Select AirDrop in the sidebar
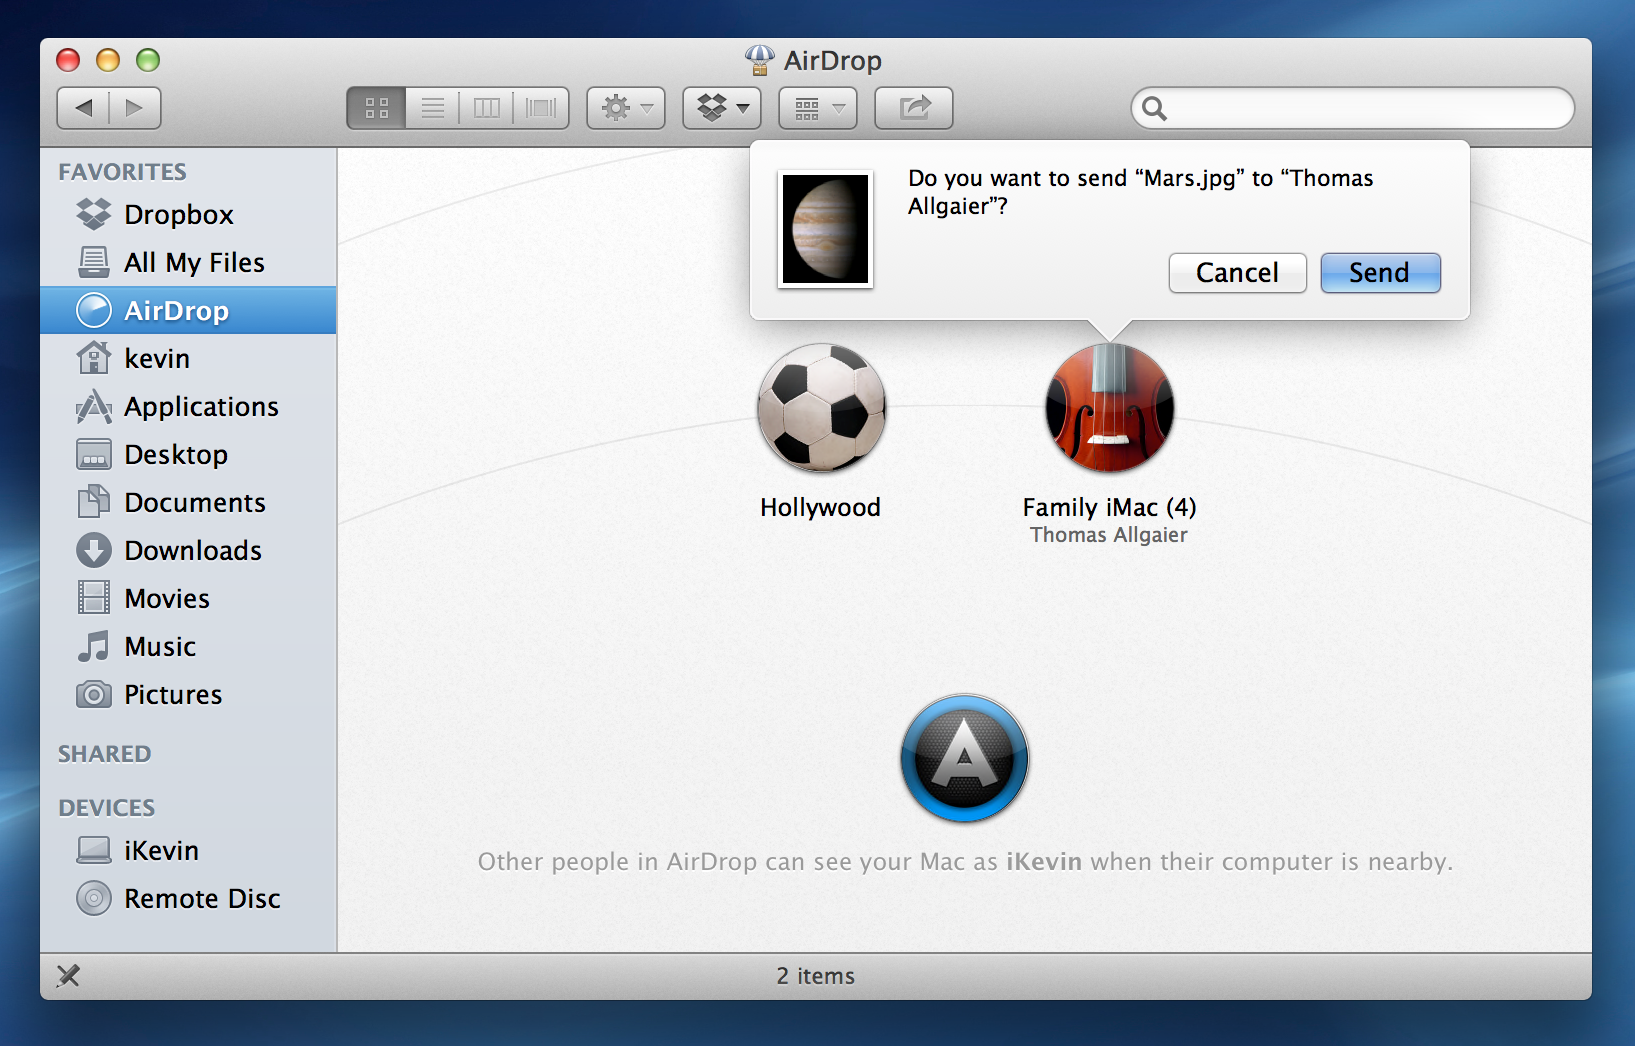Screen dimensions: 1635x1046 (x=188, y=310)
